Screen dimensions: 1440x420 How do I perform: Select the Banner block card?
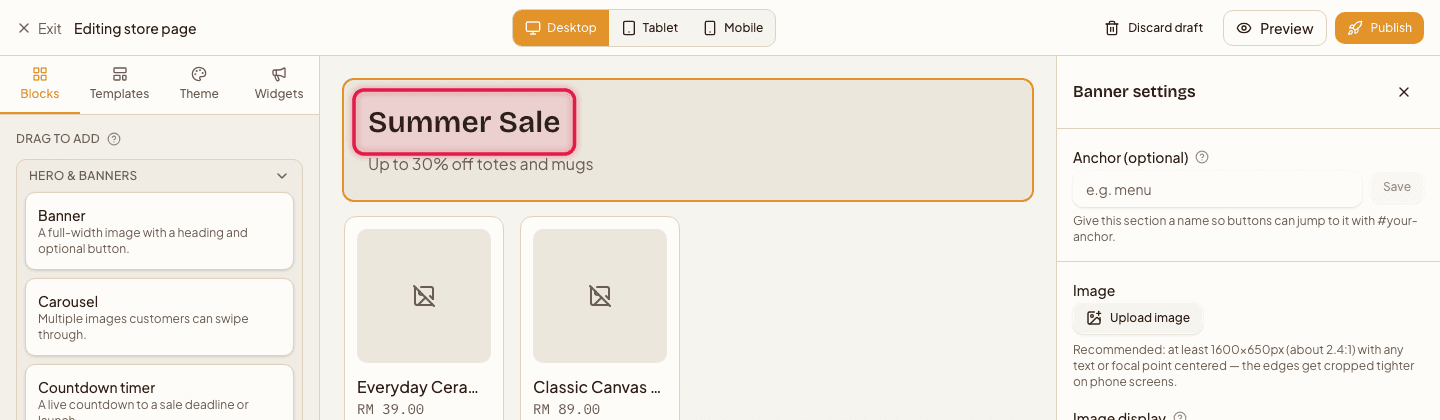(x=159, y=231)
